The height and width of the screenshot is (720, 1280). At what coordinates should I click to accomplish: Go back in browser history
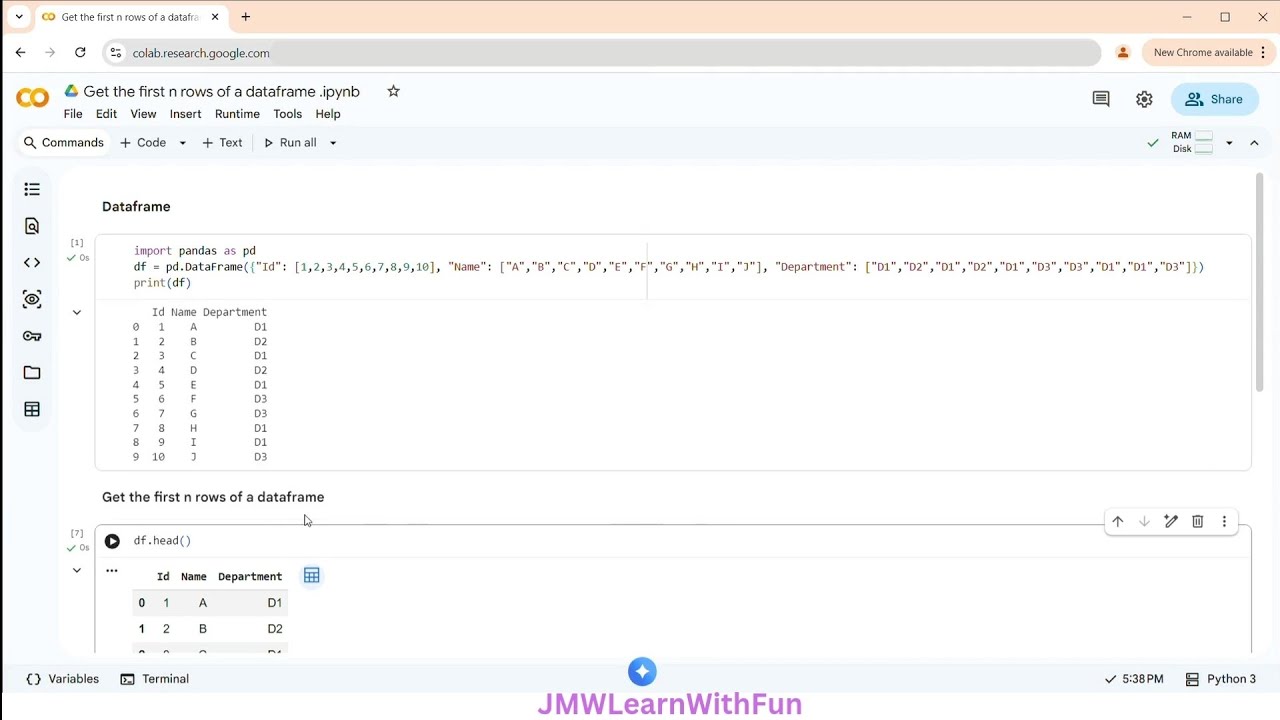pos(20,52)
